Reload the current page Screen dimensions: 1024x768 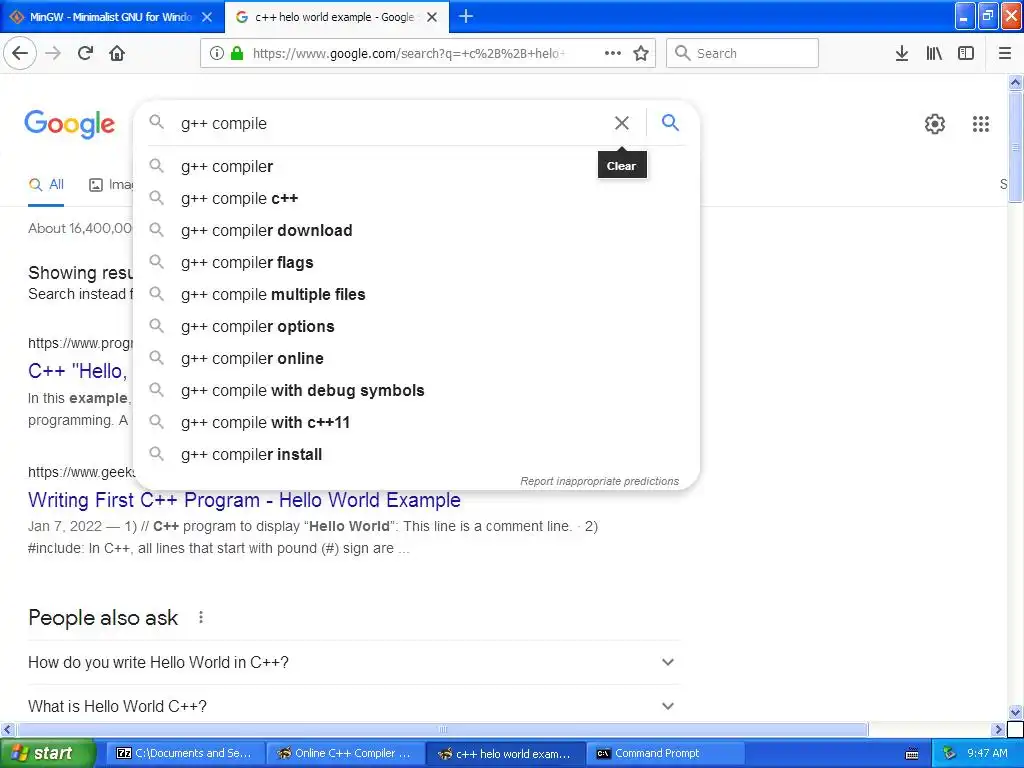tap(85, 53)
